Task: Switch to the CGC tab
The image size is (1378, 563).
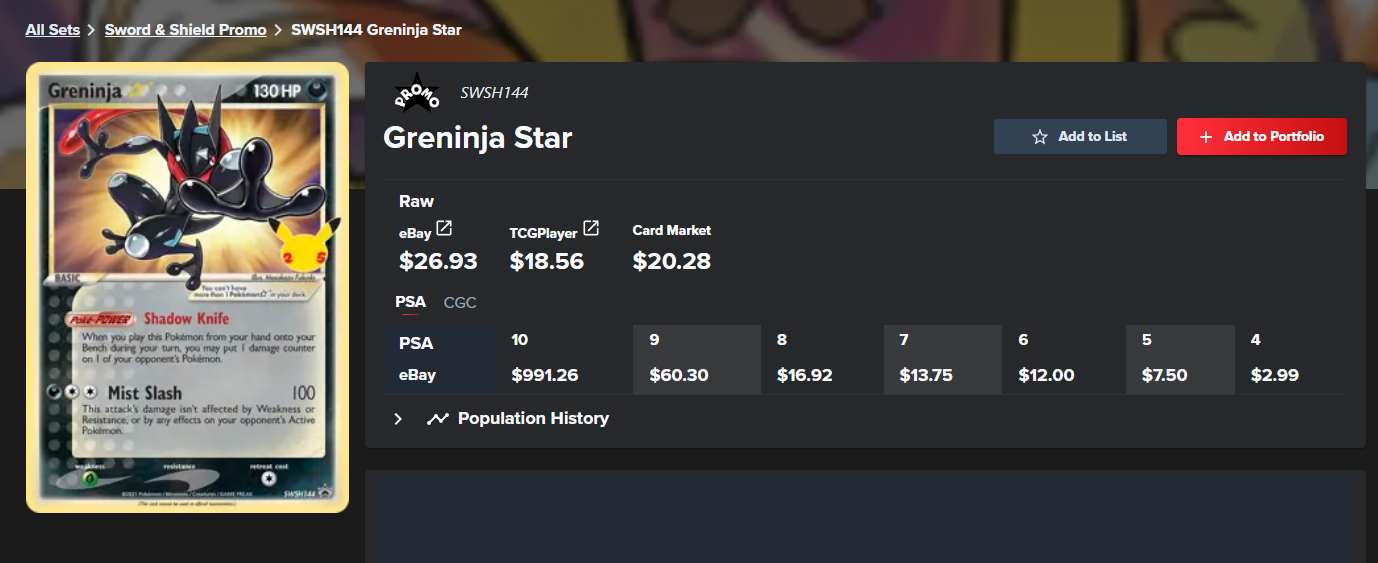Action: click(460, 302)
